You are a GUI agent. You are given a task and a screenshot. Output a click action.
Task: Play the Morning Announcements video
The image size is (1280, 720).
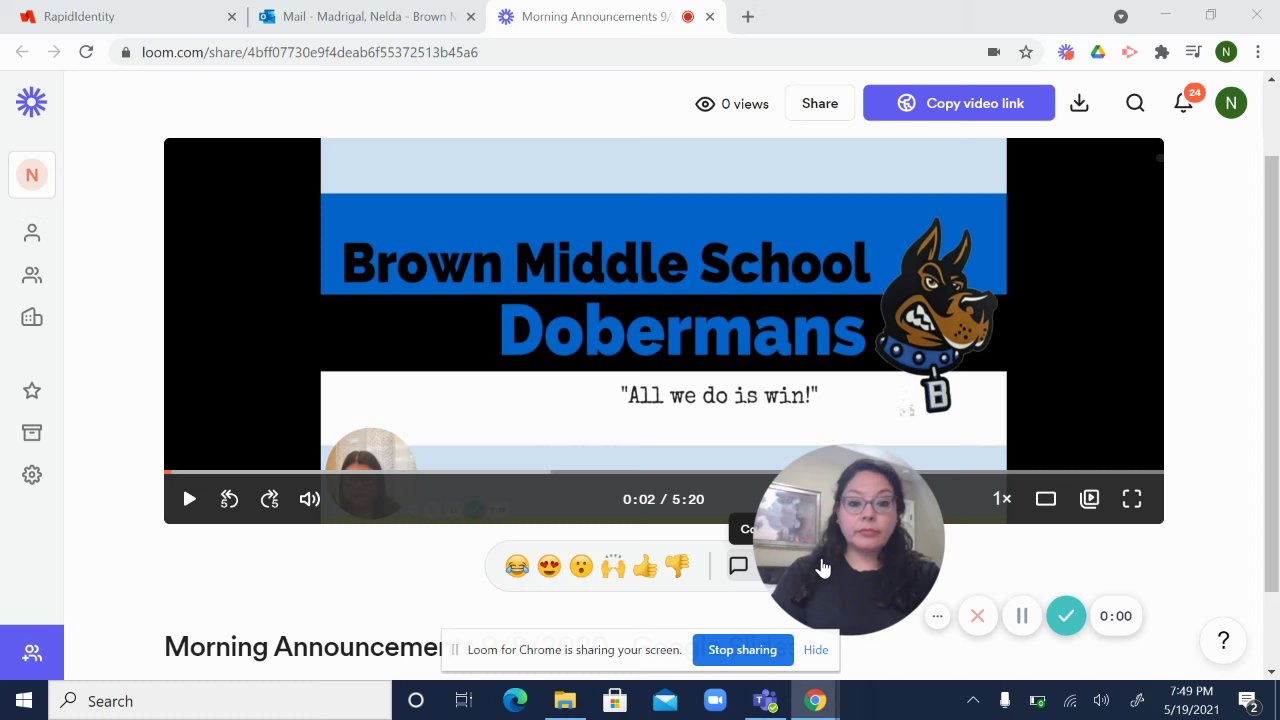(189, 499)
